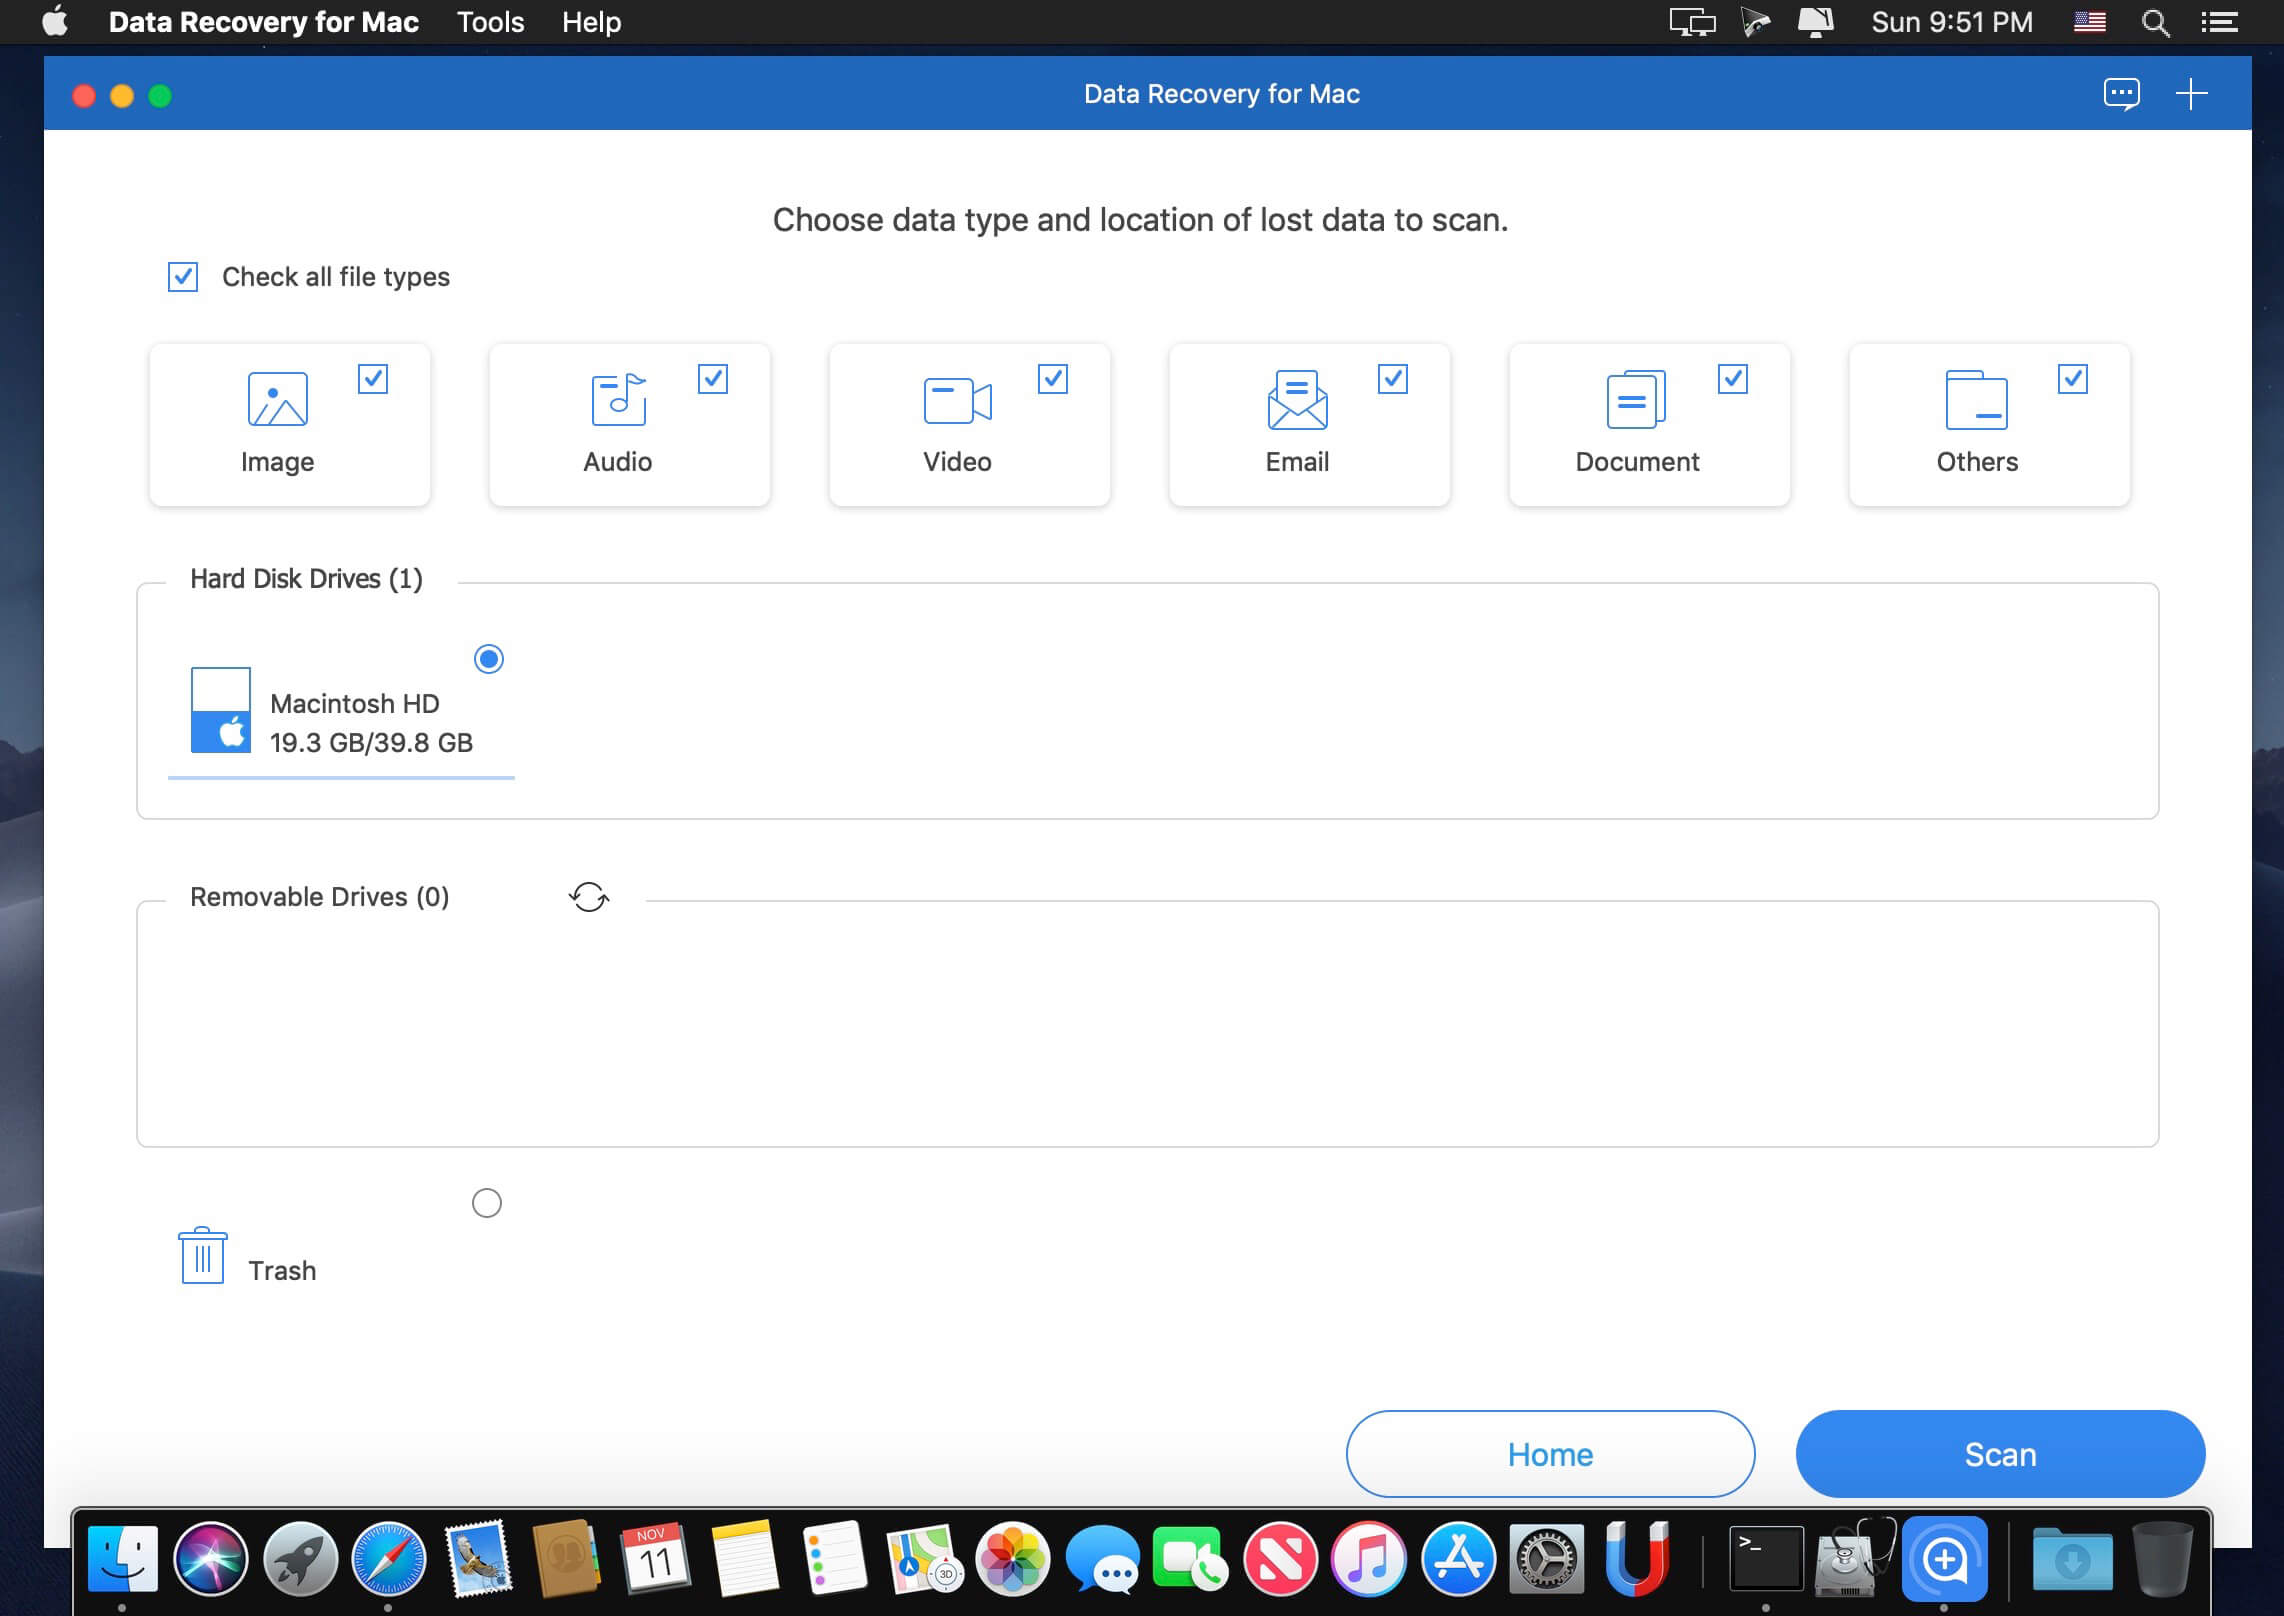
Task: Open iTunes music app from the Dock
Action: pos(1369,1558)
